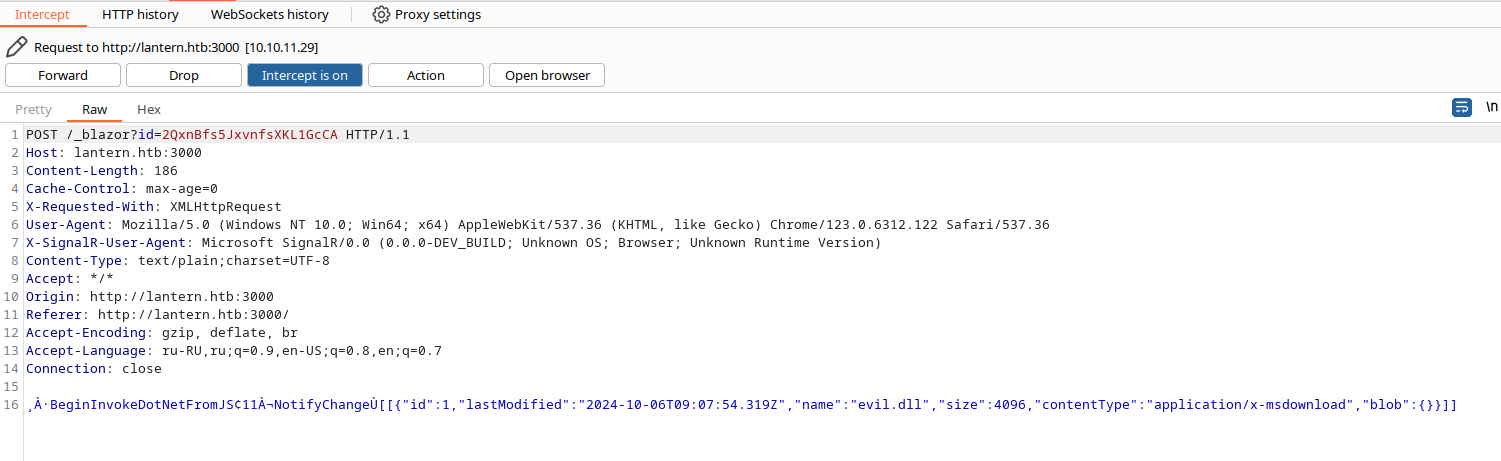Switch to Hex view of the request
This screenshot has width=1501, height=461.
click(149, 109)
